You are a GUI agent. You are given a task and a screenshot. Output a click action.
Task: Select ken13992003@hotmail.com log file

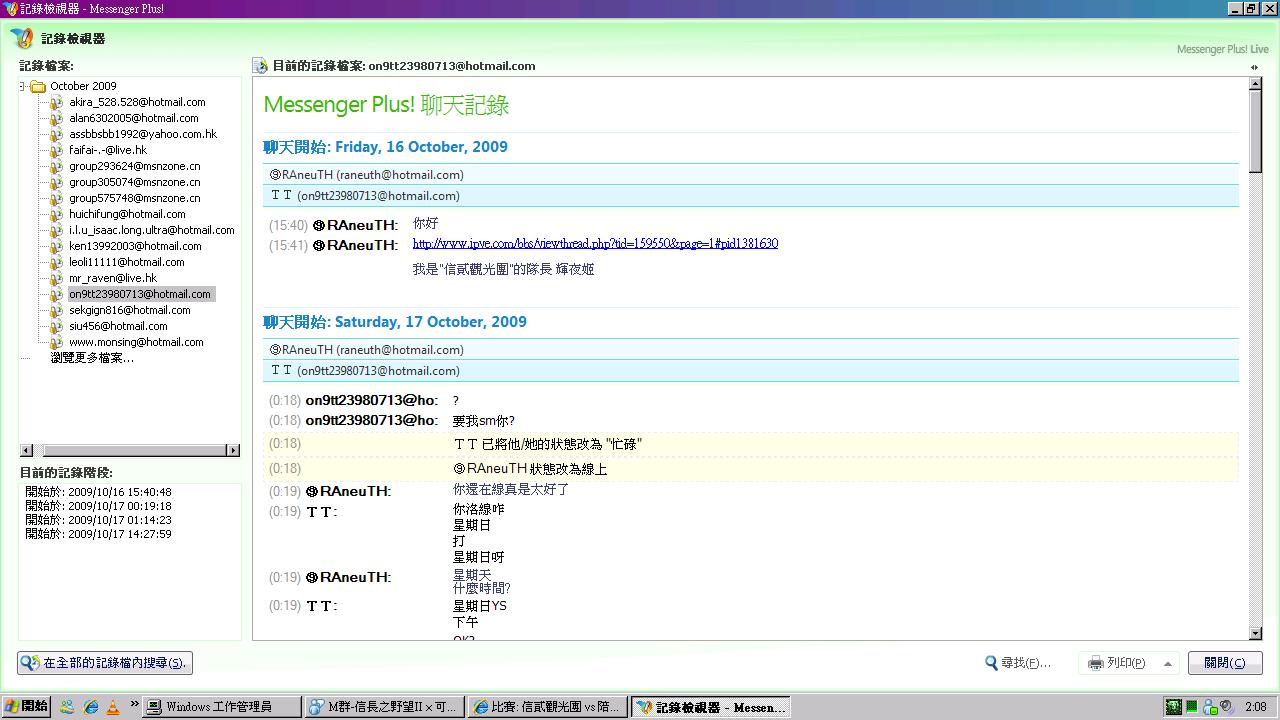[x=135, y=246]
